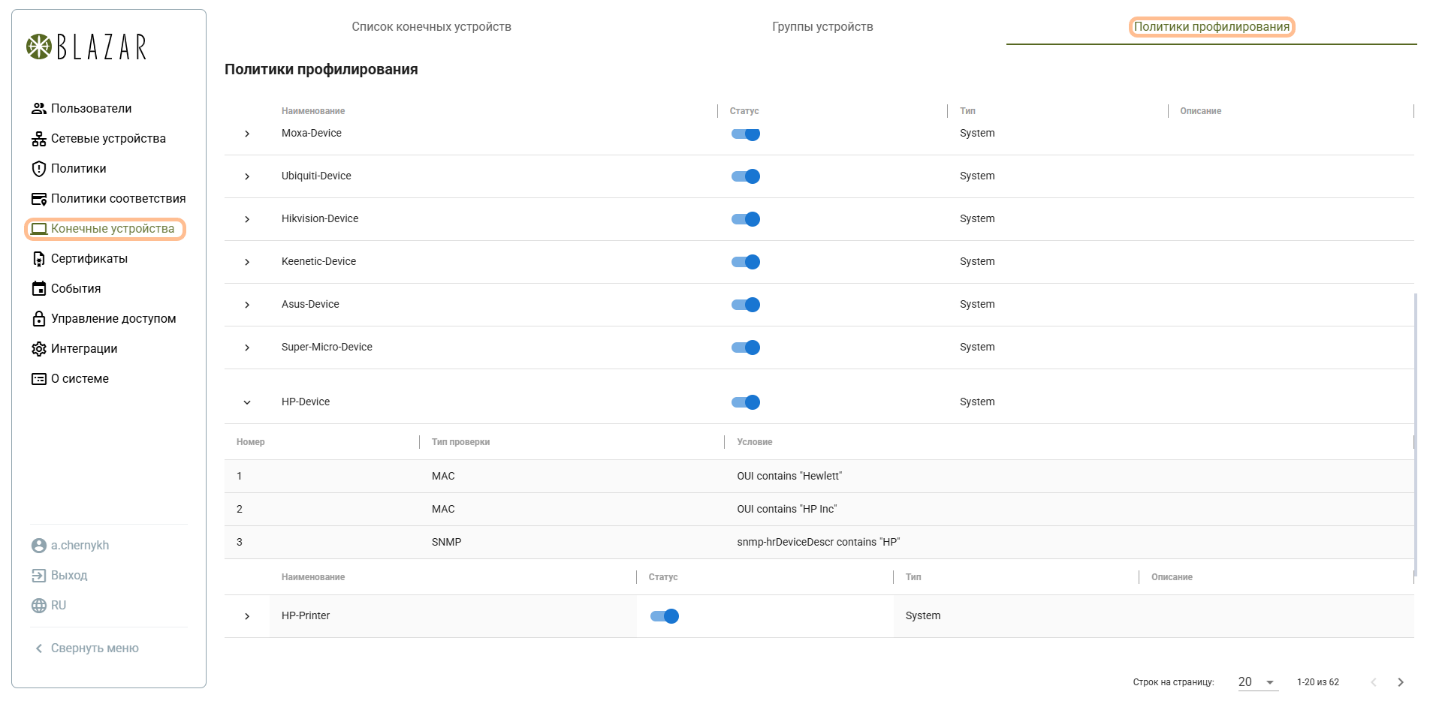Switch to the device list tab

pos(431,27)
